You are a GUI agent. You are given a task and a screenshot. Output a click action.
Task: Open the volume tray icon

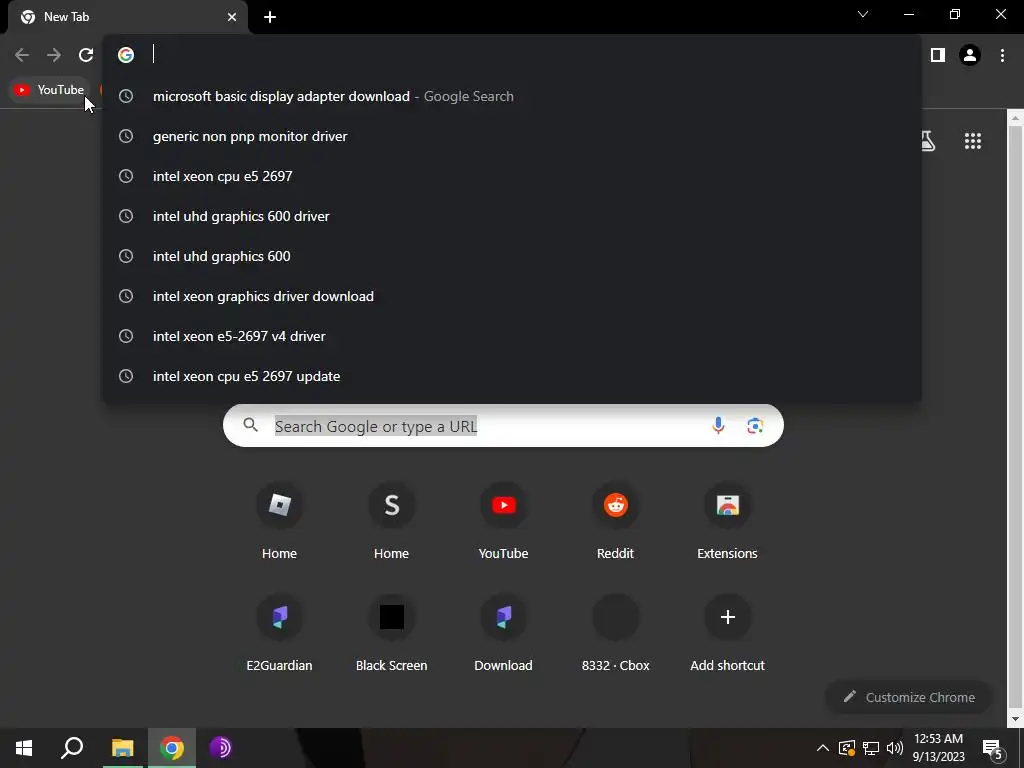coord(895,748)
